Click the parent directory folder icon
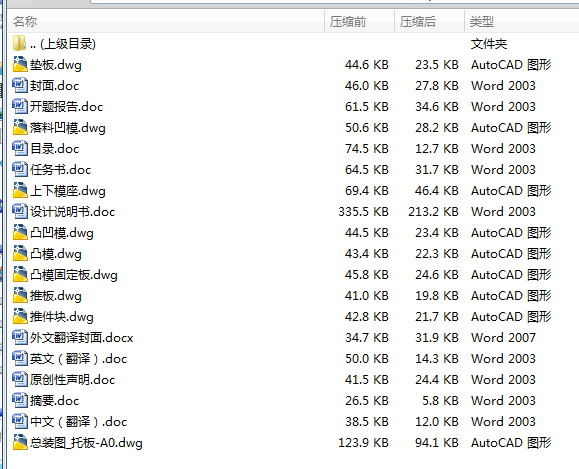The height and width of the screenshot is (469, 579). 19,43
